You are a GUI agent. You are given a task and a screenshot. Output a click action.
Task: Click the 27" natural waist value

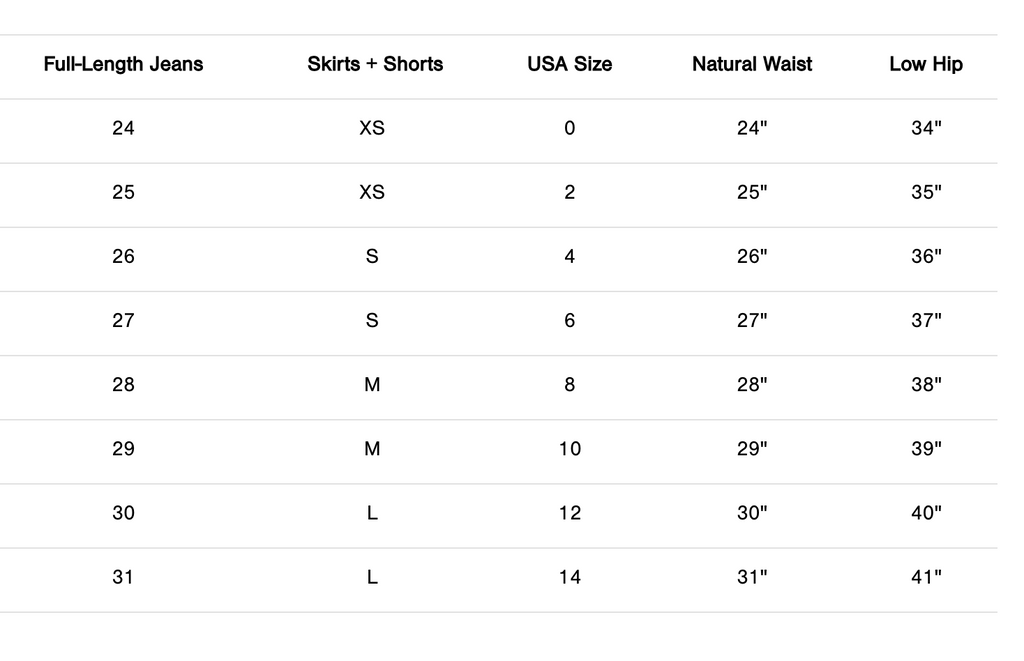coord(752,320)
